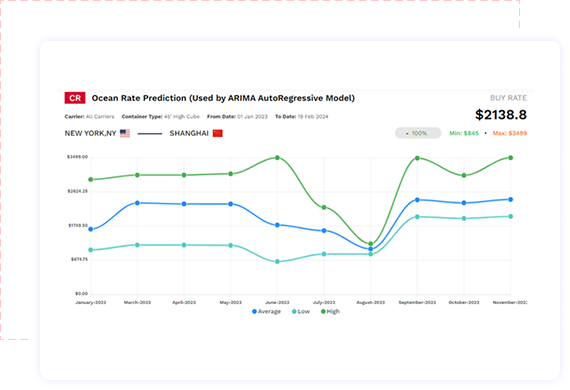This screenshot has width=570, height=390.
Task: Click the May-2023 x-axis label
Action: (231, 302)
